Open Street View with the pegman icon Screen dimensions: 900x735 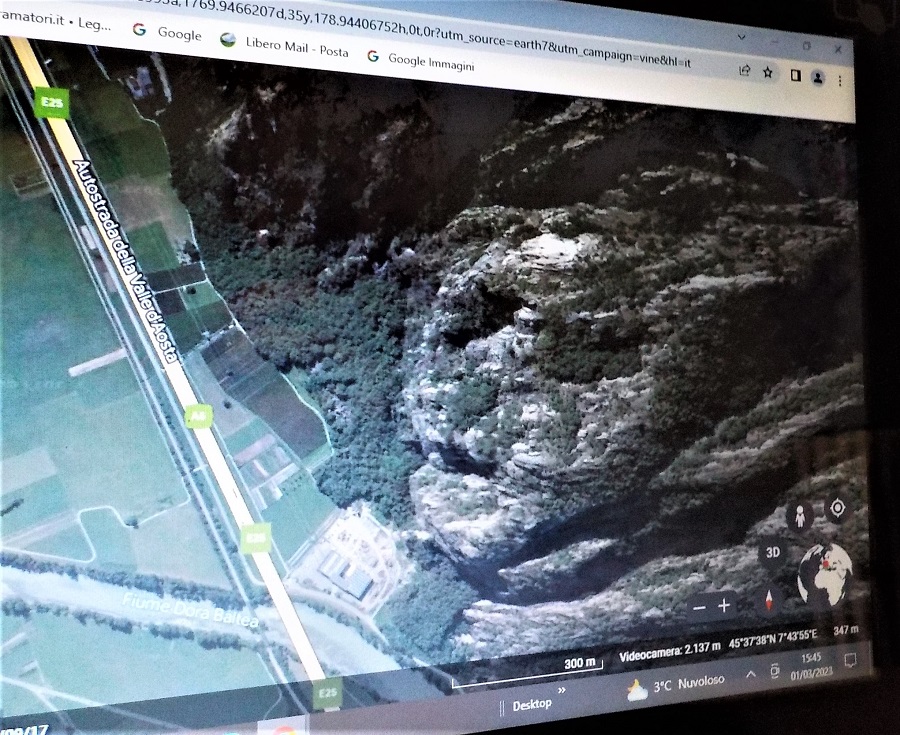800,516
